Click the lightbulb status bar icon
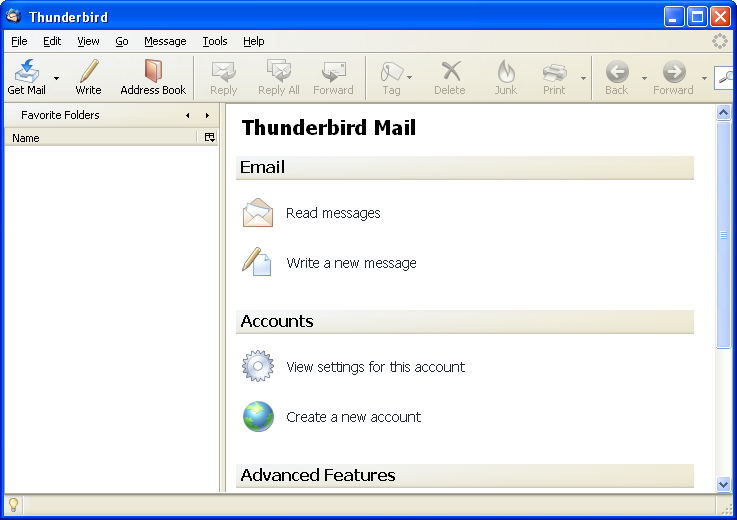 [13, 505]
